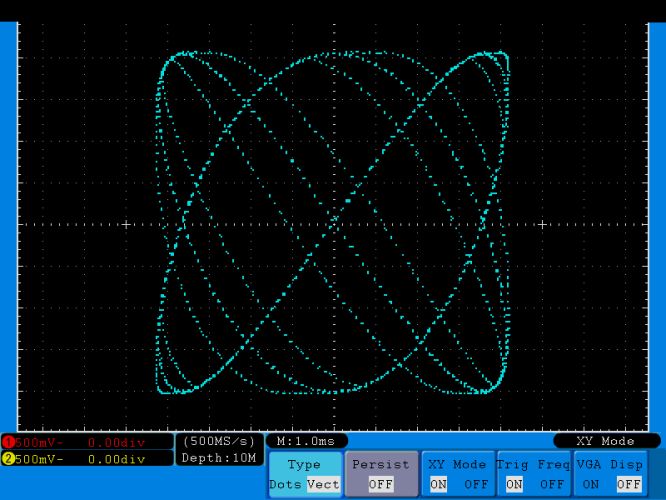Screen dimensions: 666x500
Task: Turn XY Mode OFF
Action: pos(476,484)
